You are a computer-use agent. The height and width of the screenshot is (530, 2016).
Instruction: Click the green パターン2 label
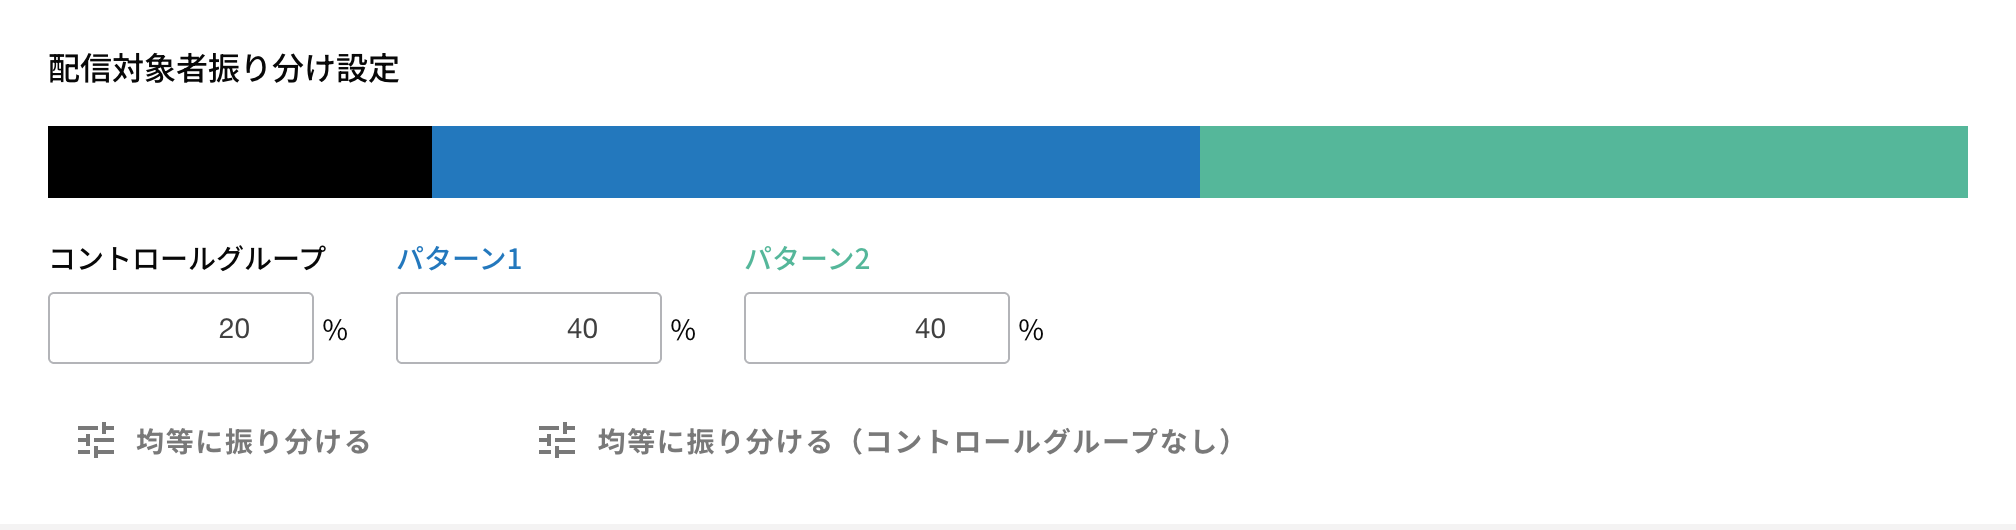[807, 259]
